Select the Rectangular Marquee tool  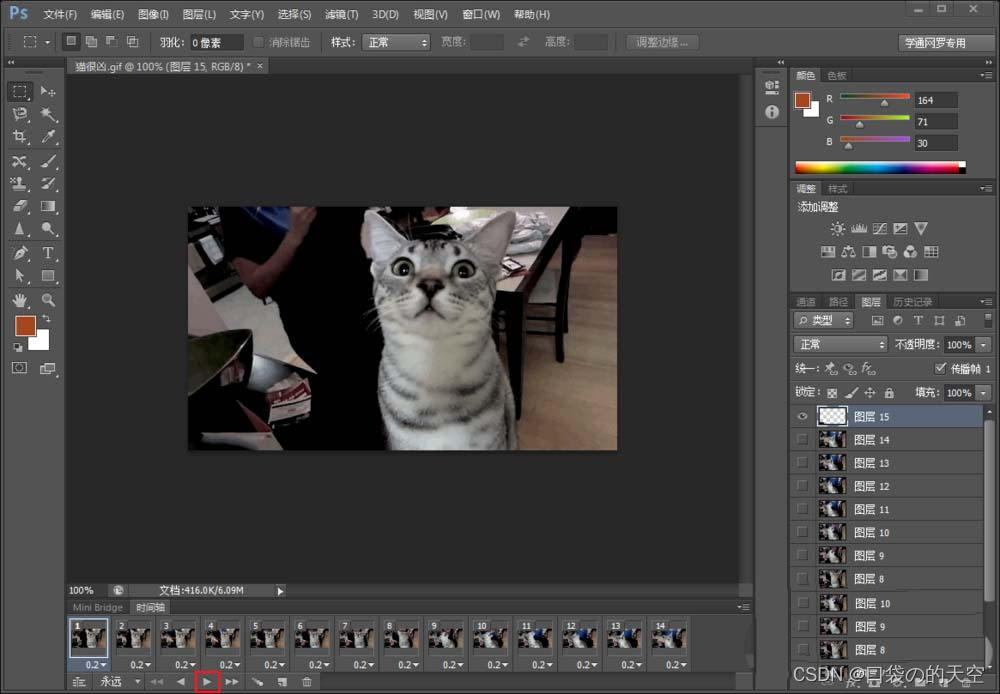coord(20,91)
